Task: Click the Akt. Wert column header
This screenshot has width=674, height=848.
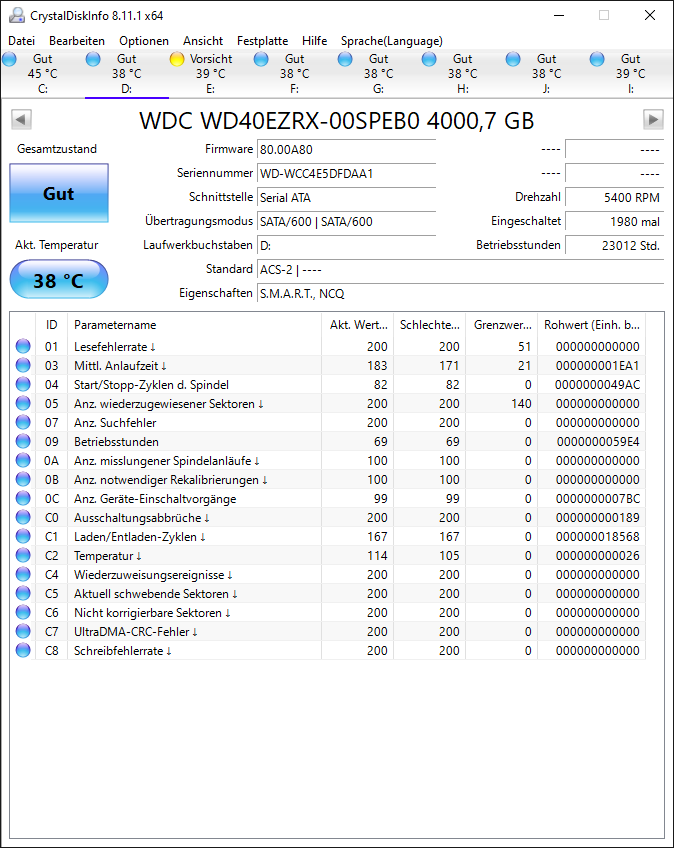Action: click(358, 324)
